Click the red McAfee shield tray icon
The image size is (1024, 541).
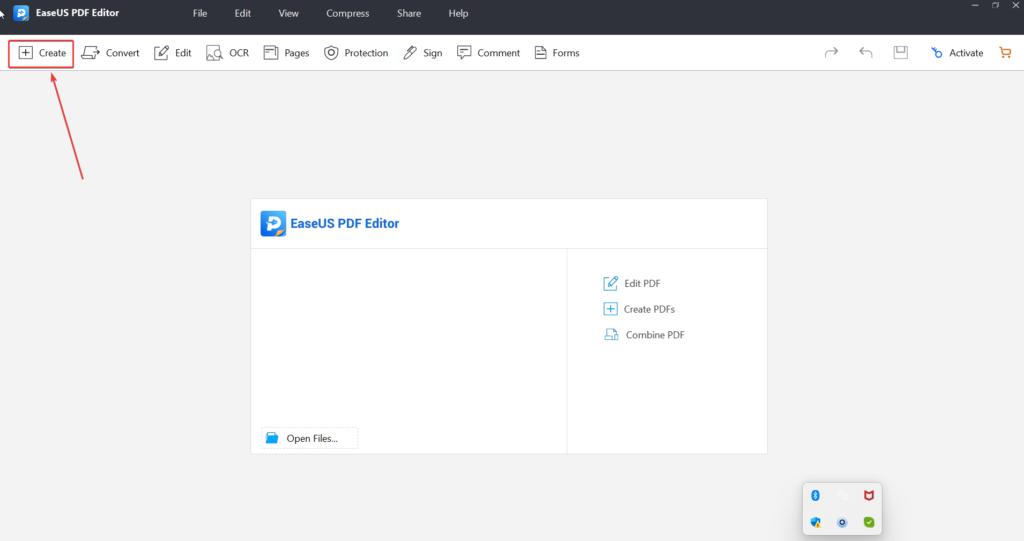click(x=869, y=495)
